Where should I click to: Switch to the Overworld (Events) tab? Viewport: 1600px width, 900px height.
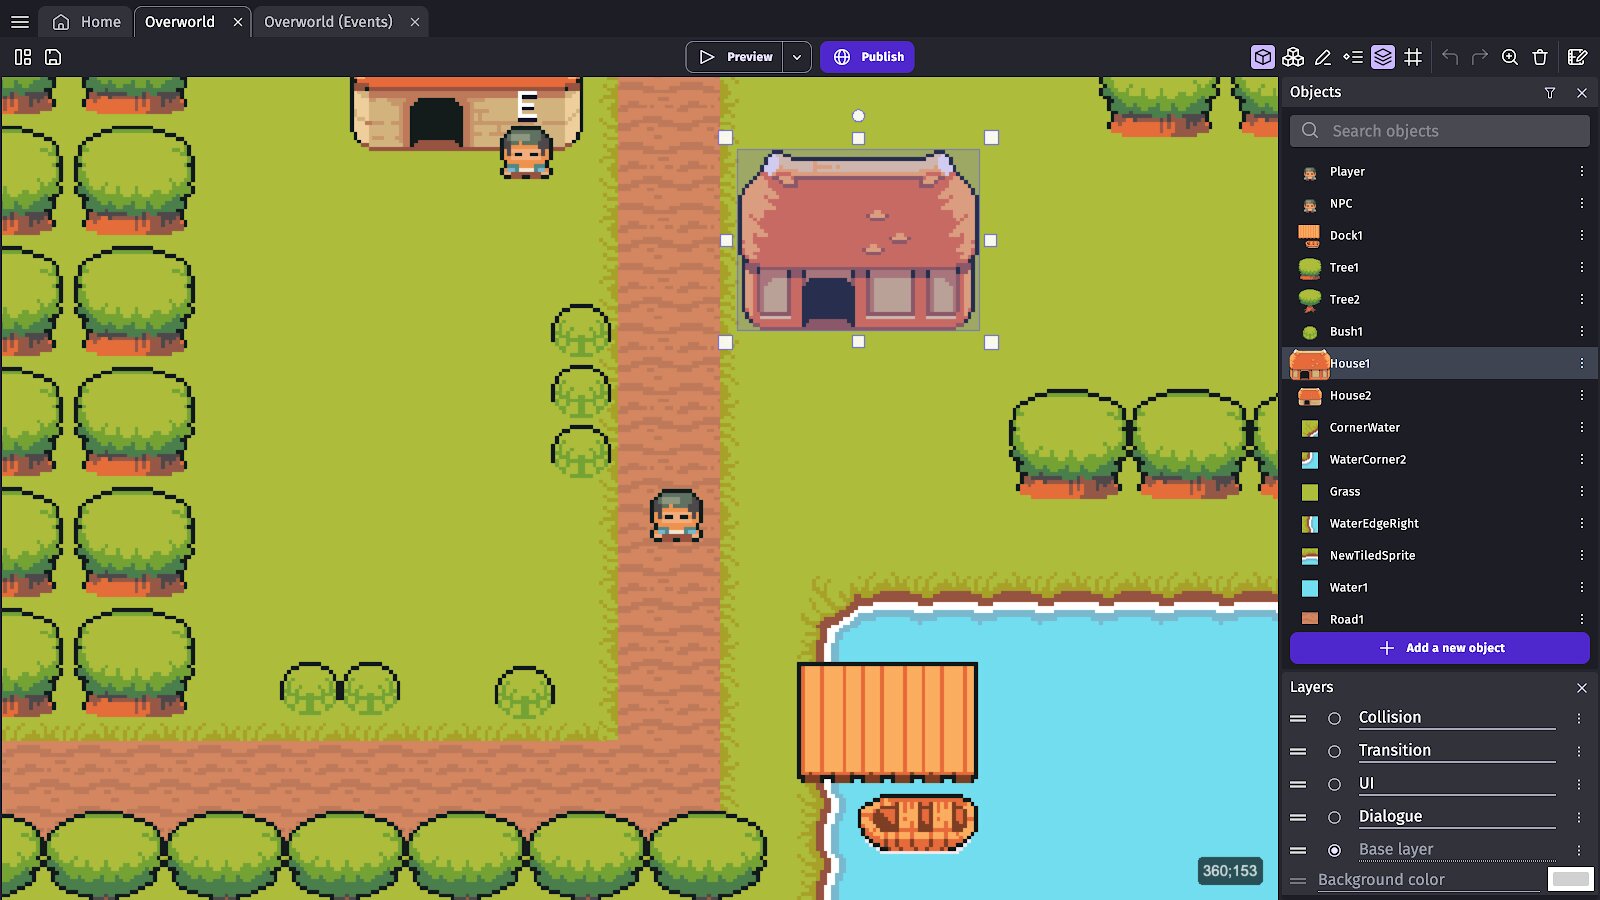coord(328,22)
